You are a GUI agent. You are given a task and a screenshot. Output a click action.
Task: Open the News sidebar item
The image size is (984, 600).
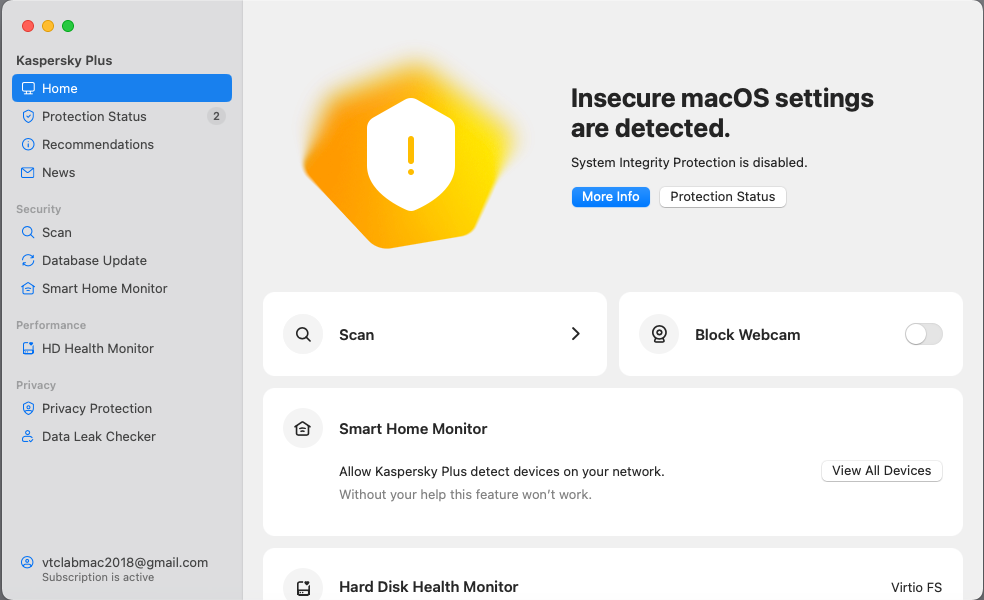[58, 172]
